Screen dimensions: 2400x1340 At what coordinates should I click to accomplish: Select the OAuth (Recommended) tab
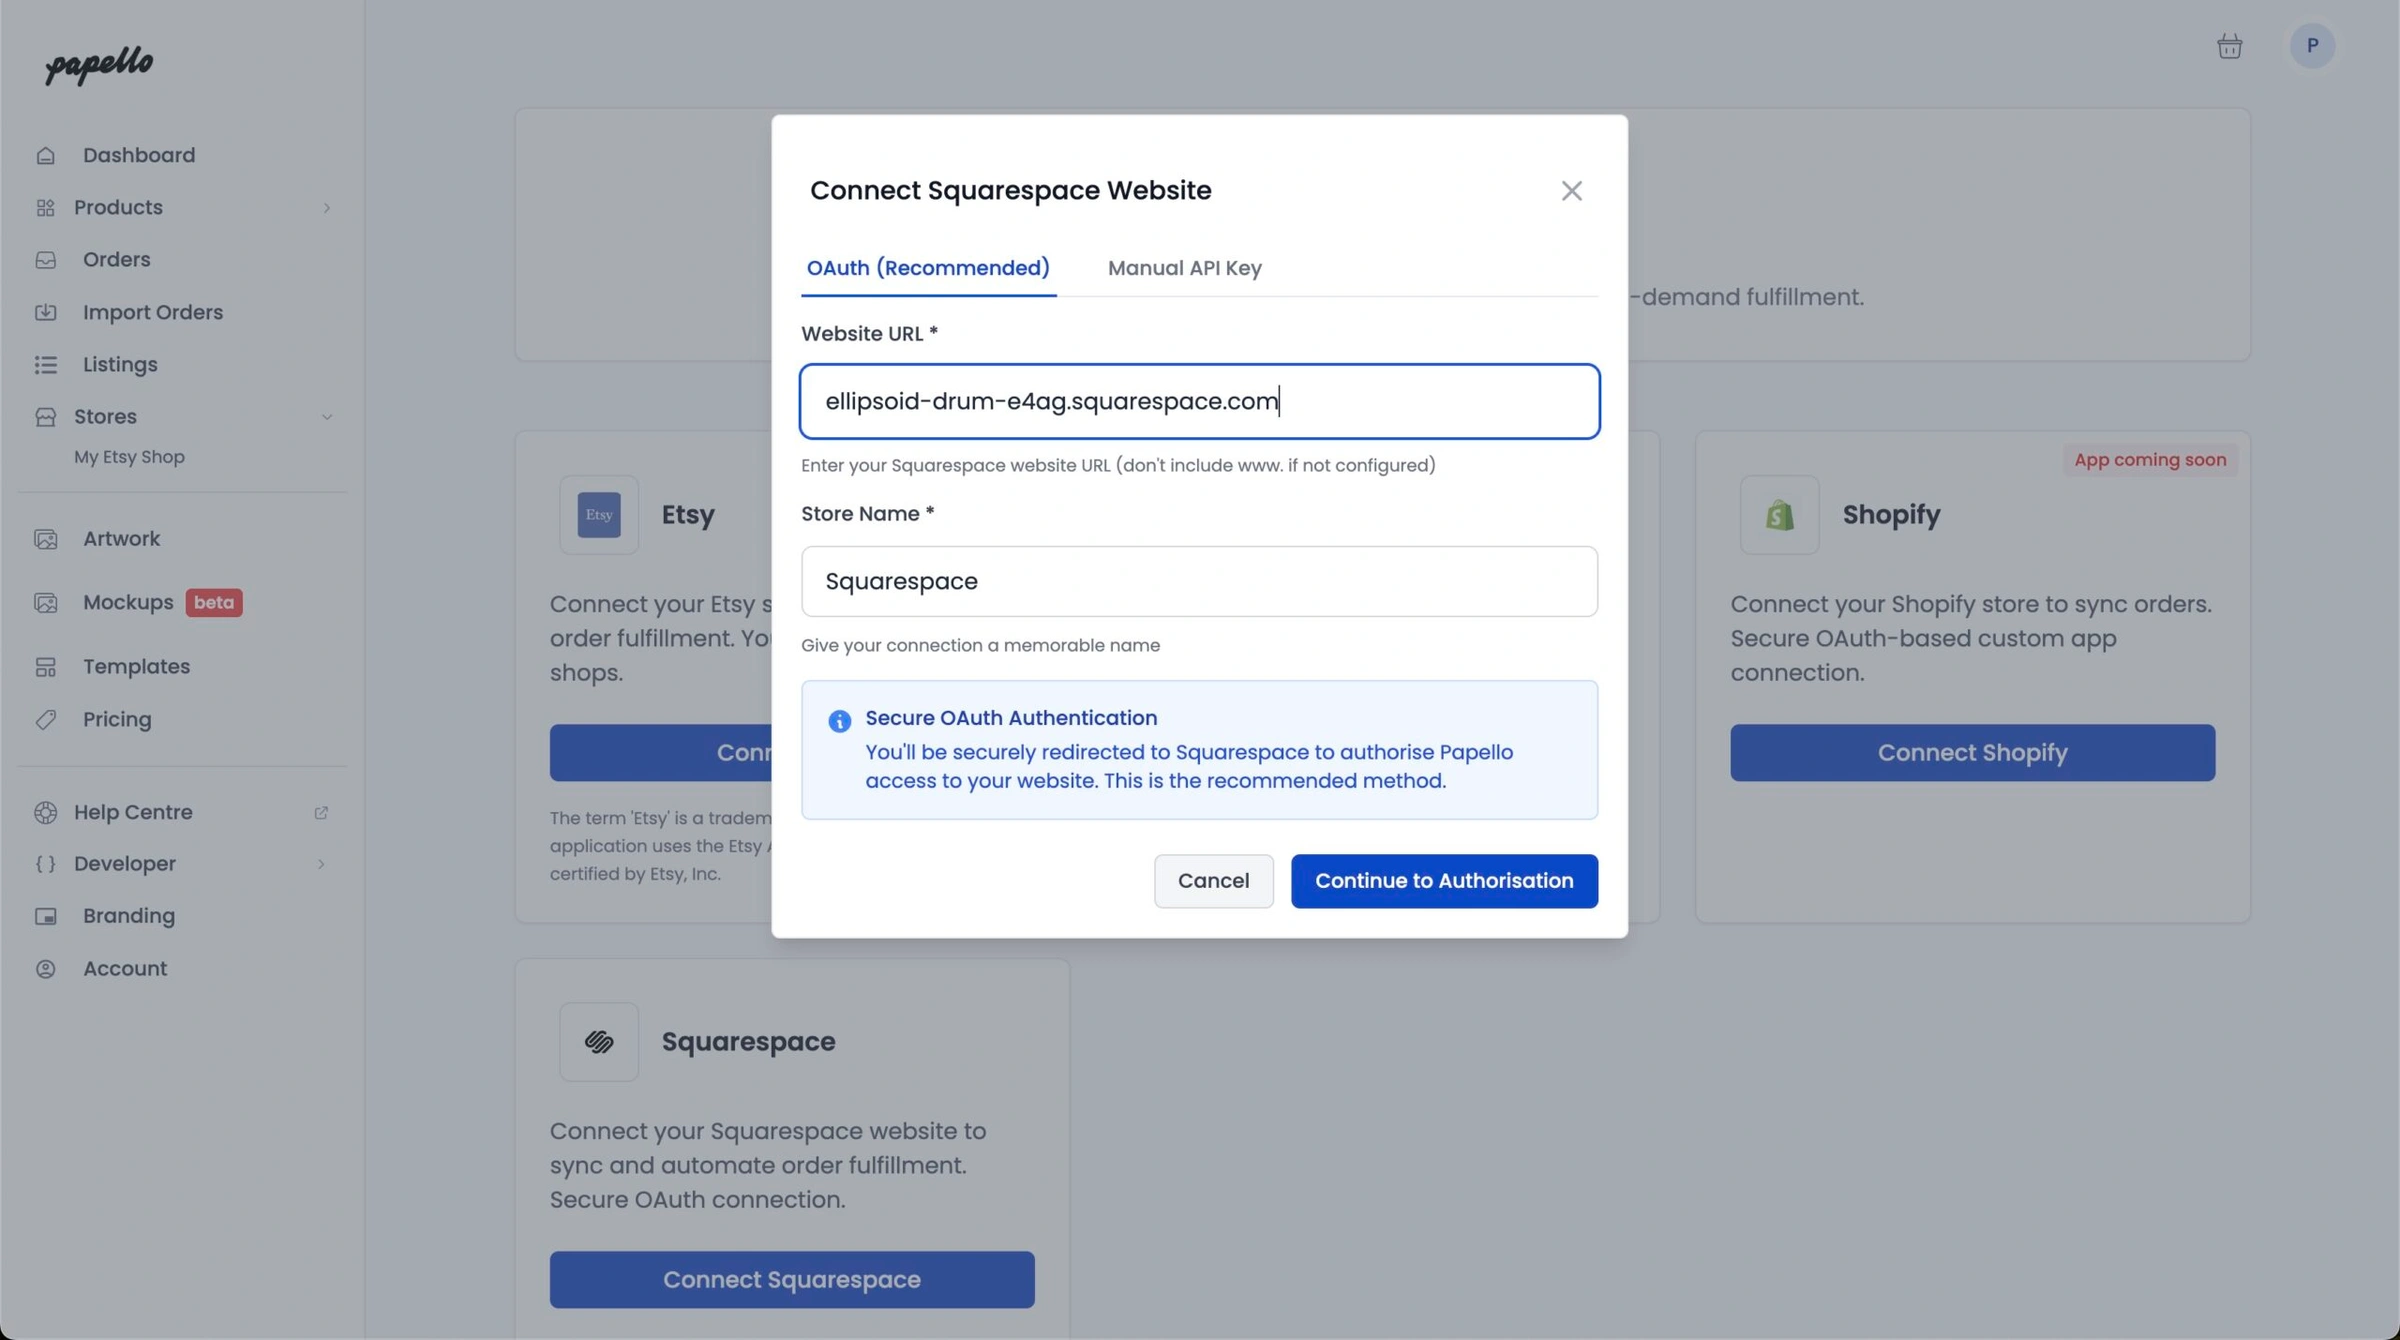928,268
